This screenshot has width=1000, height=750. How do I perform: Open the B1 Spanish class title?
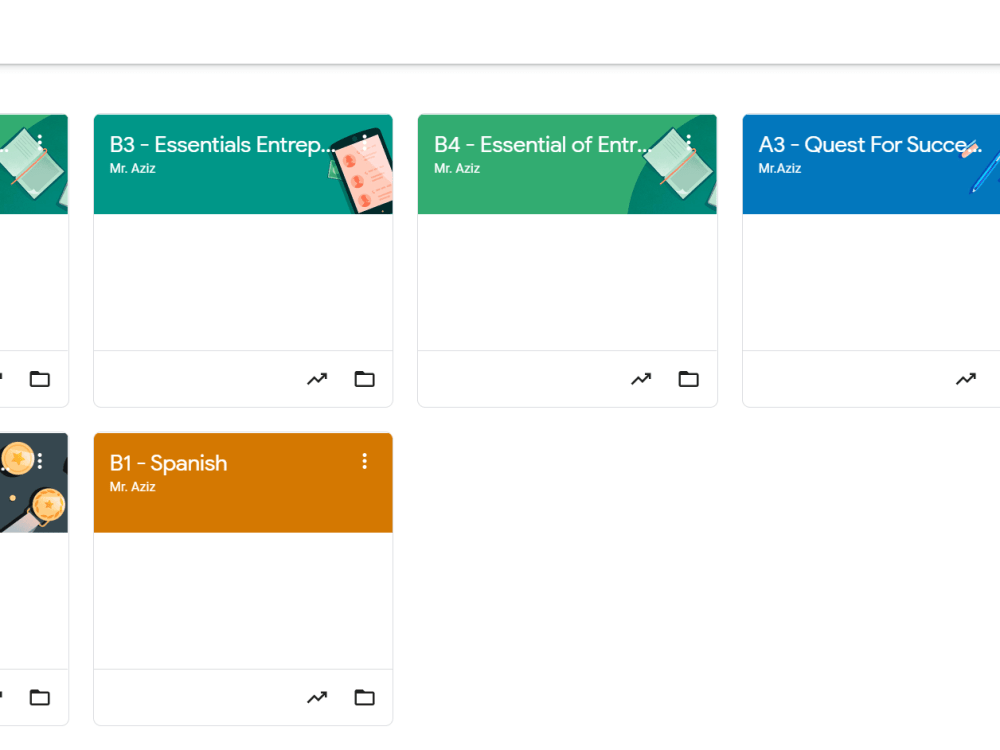pyautogui.click(x=168, y=463)
